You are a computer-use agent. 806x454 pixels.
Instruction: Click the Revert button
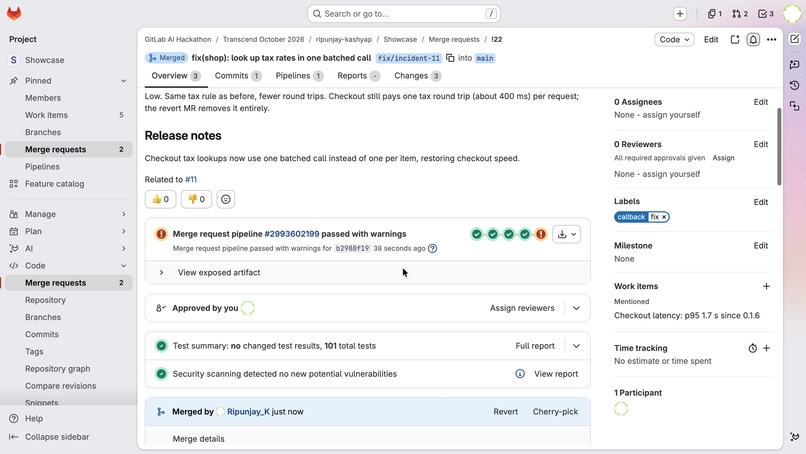tap(505, 412)
